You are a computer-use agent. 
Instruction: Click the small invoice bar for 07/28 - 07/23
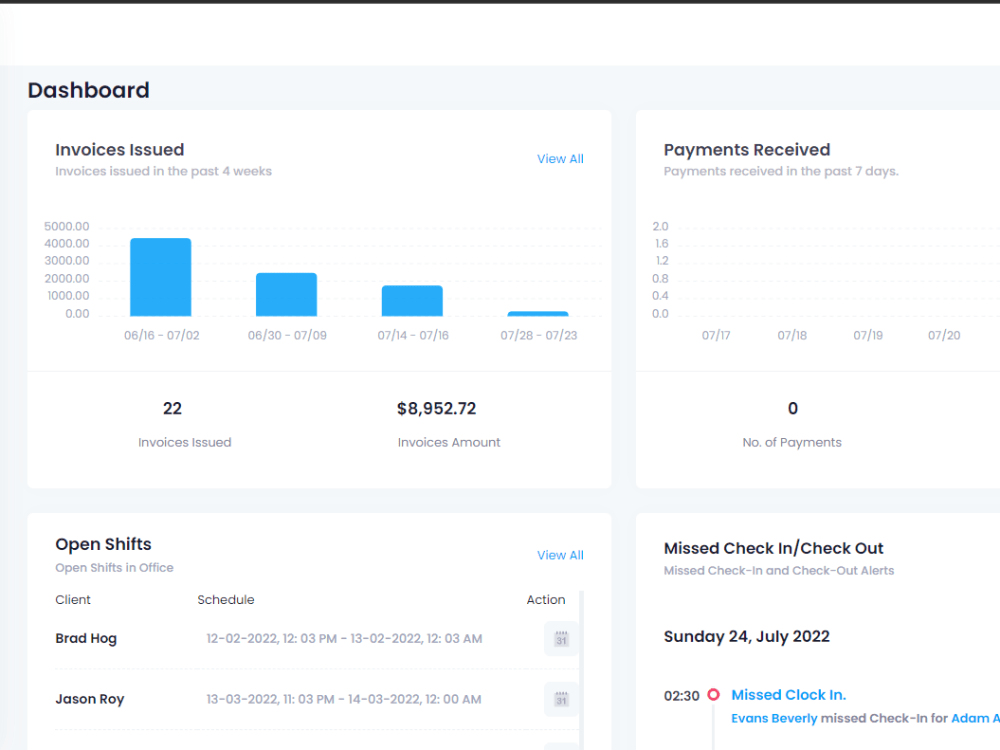point(538,312)
